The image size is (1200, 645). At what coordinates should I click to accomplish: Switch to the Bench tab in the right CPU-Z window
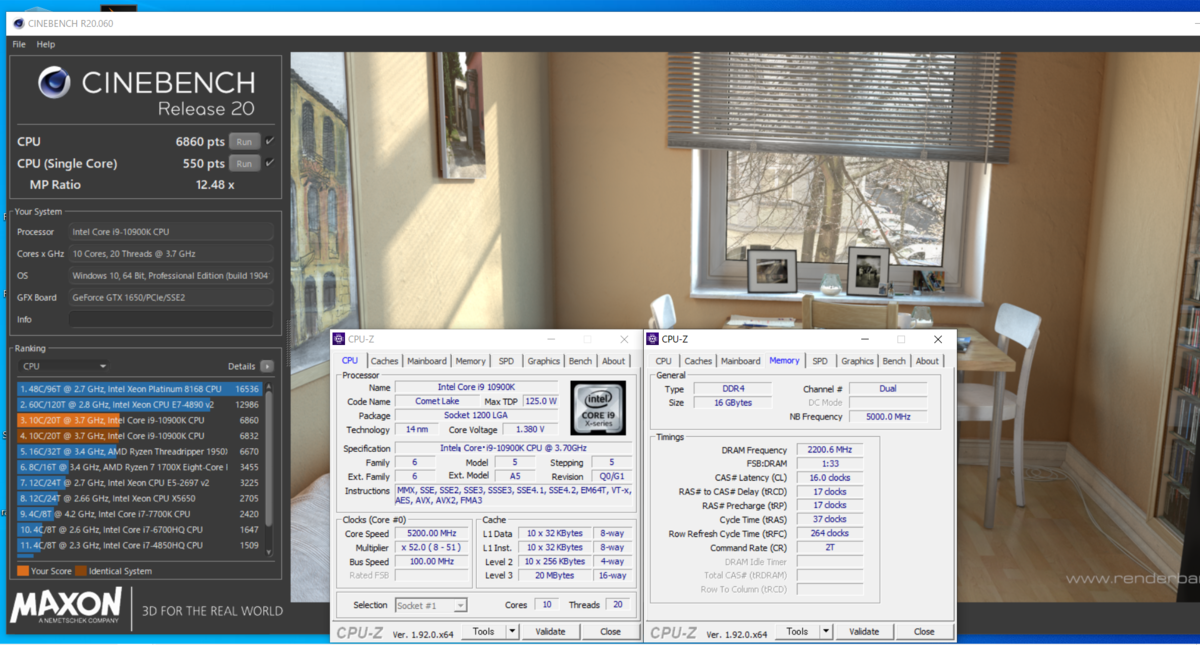pyautogui.click(x=894, y=361)
